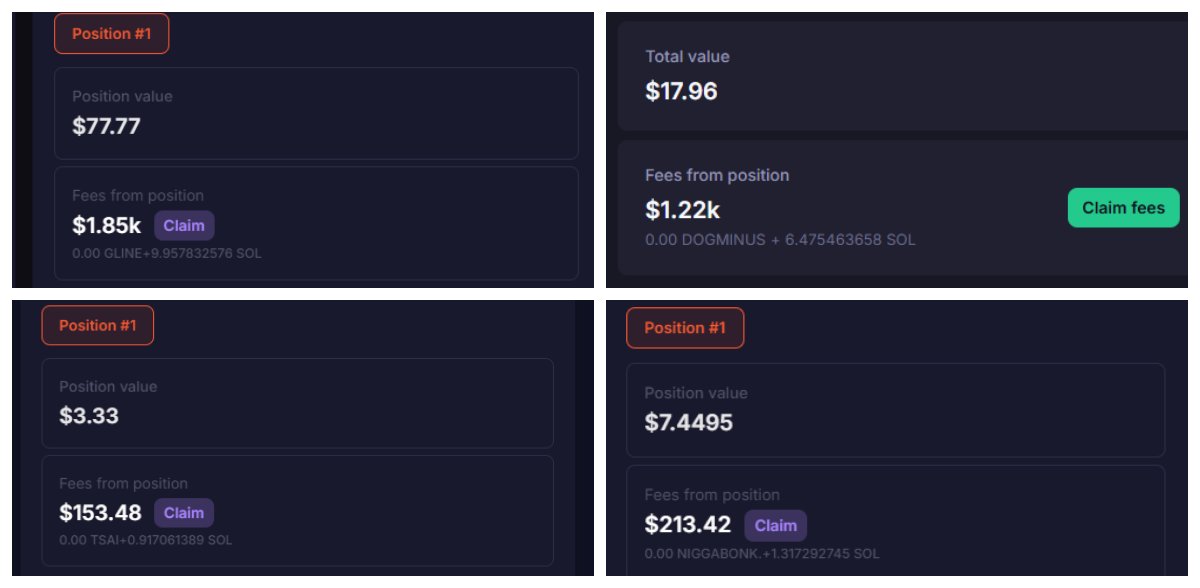1200x588 pixels.
Task: Click the 1.317292745 SOL fee breakdown text
Action: point(762,553)
